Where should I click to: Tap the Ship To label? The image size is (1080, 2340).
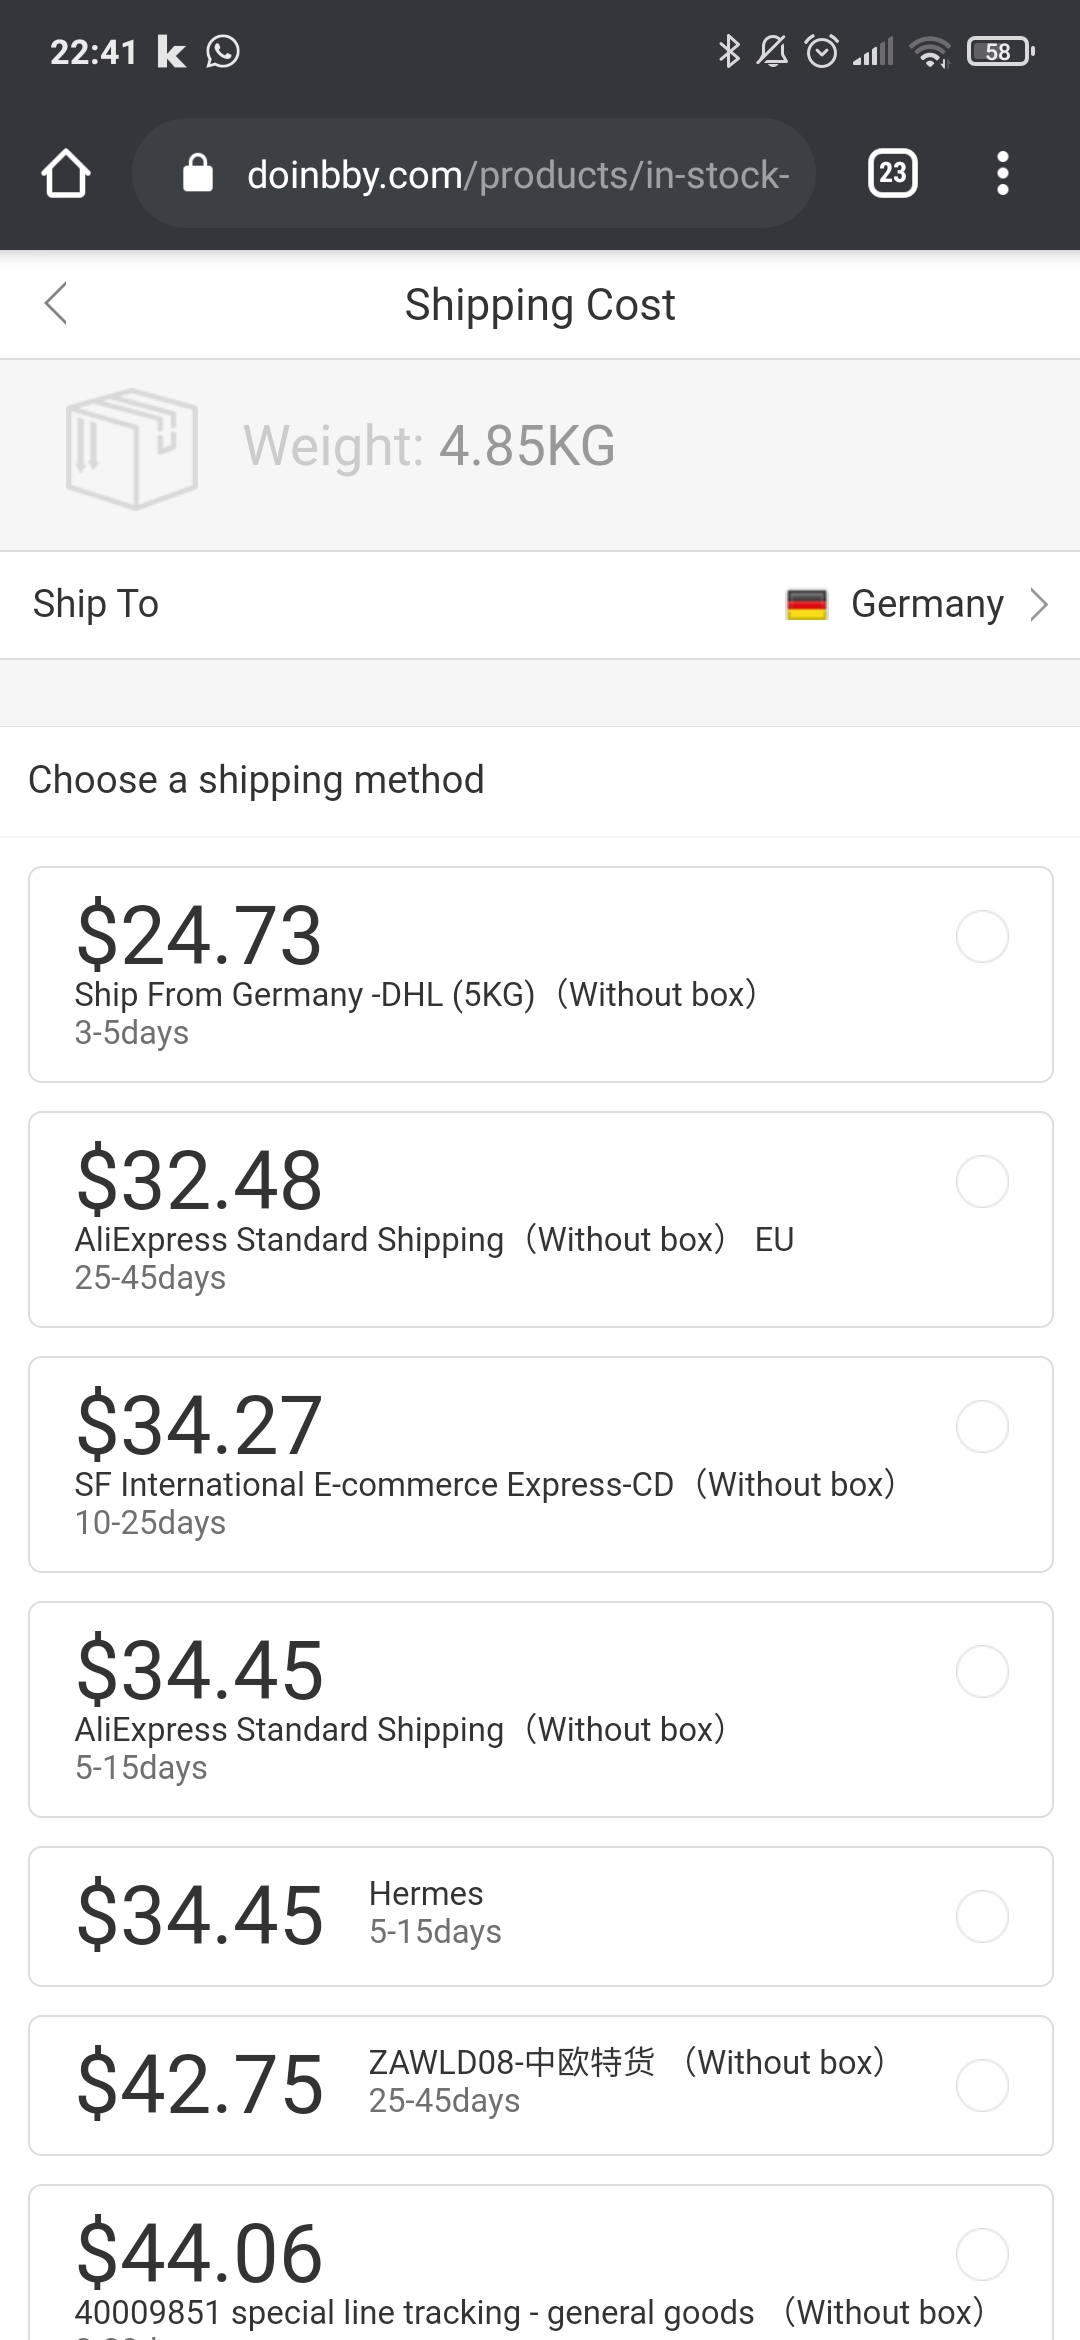click(x=96, y=605)
